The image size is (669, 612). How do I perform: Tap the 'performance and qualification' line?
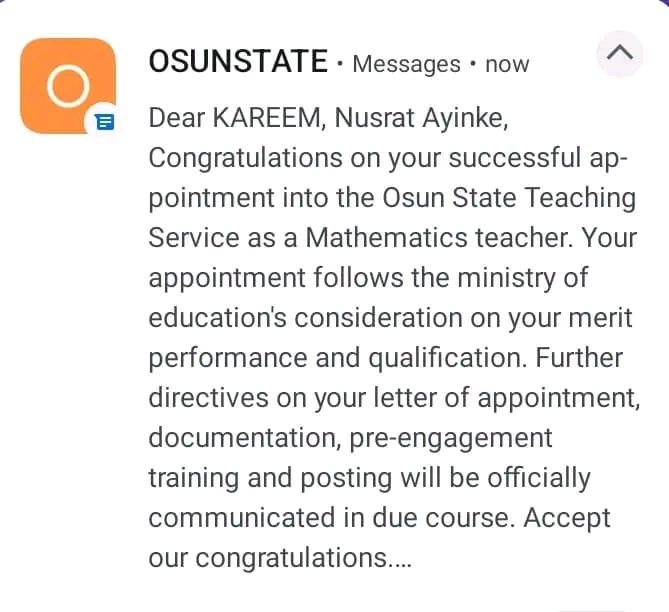coord(334,358)
